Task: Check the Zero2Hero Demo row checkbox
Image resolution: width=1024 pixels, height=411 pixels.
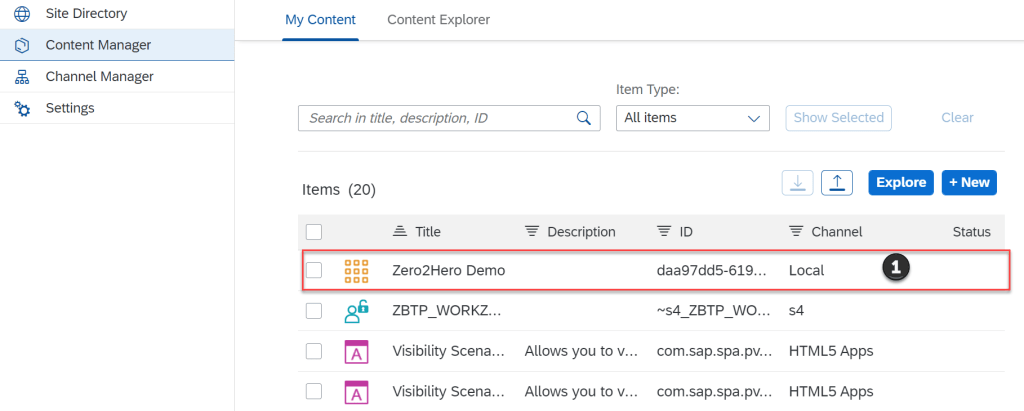Action: point(314,270)
